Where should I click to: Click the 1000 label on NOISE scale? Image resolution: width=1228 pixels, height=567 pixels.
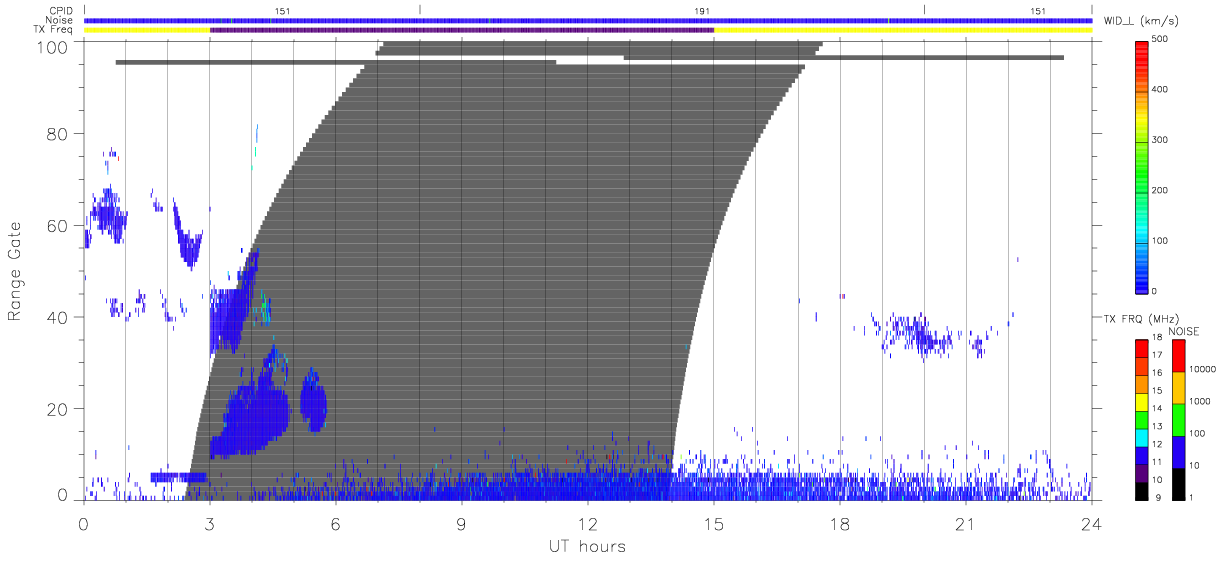(1202, 400)
